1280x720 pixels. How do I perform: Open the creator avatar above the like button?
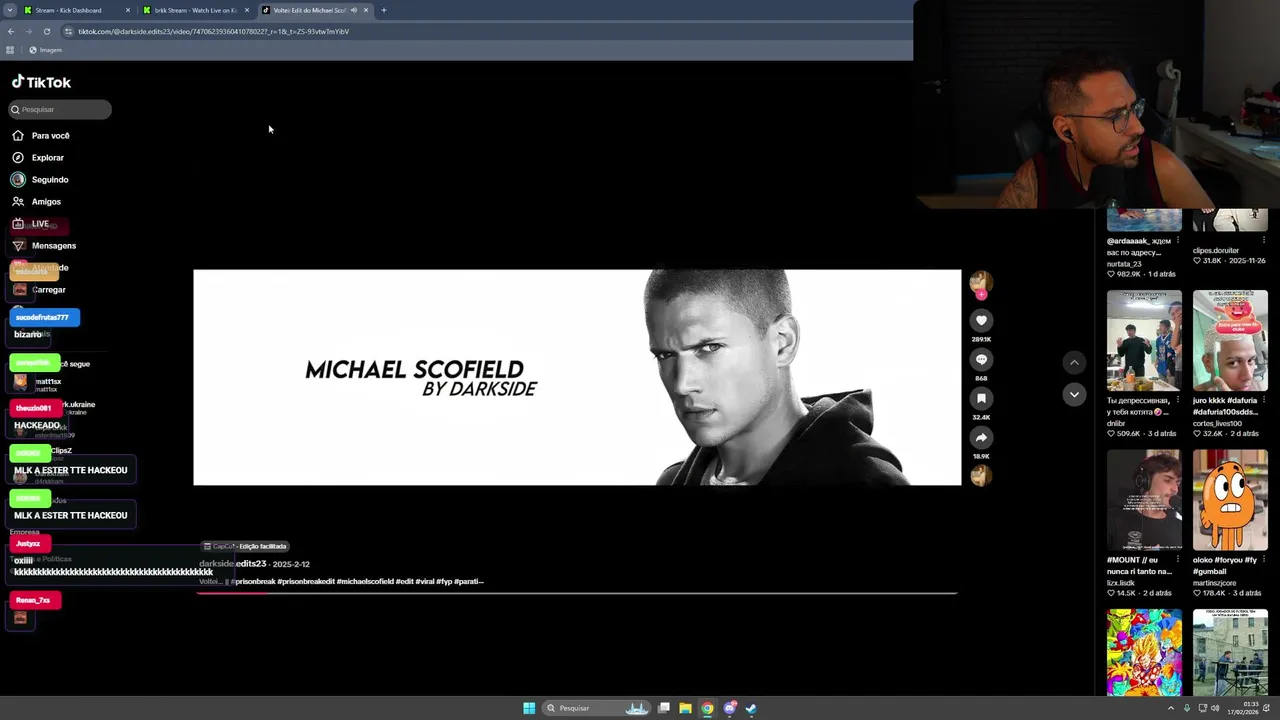point(981,283)
